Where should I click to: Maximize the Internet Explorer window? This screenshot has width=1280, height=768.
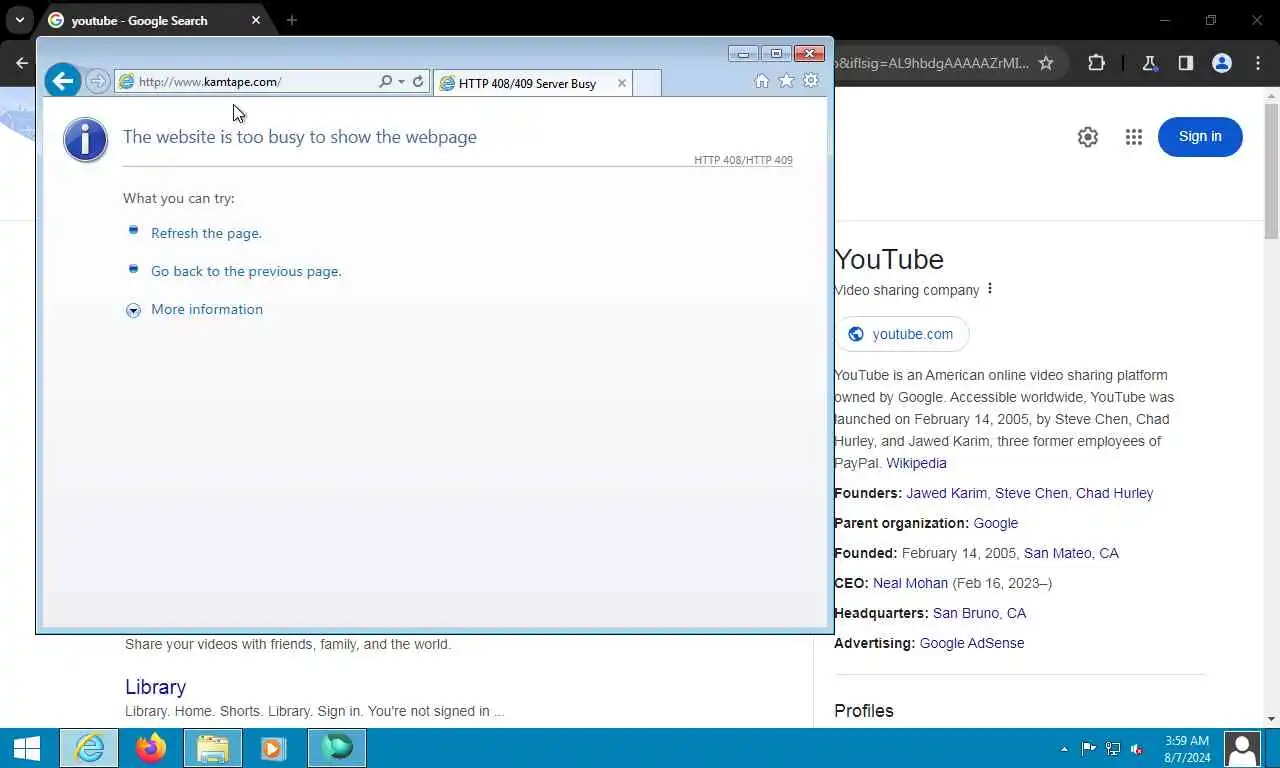pyautogui.click(x=776, y=54)
